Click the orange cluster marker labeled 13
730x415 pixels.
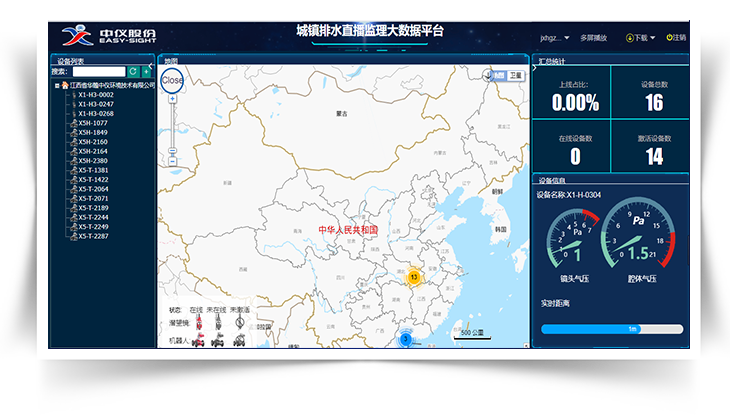(413, 276)
